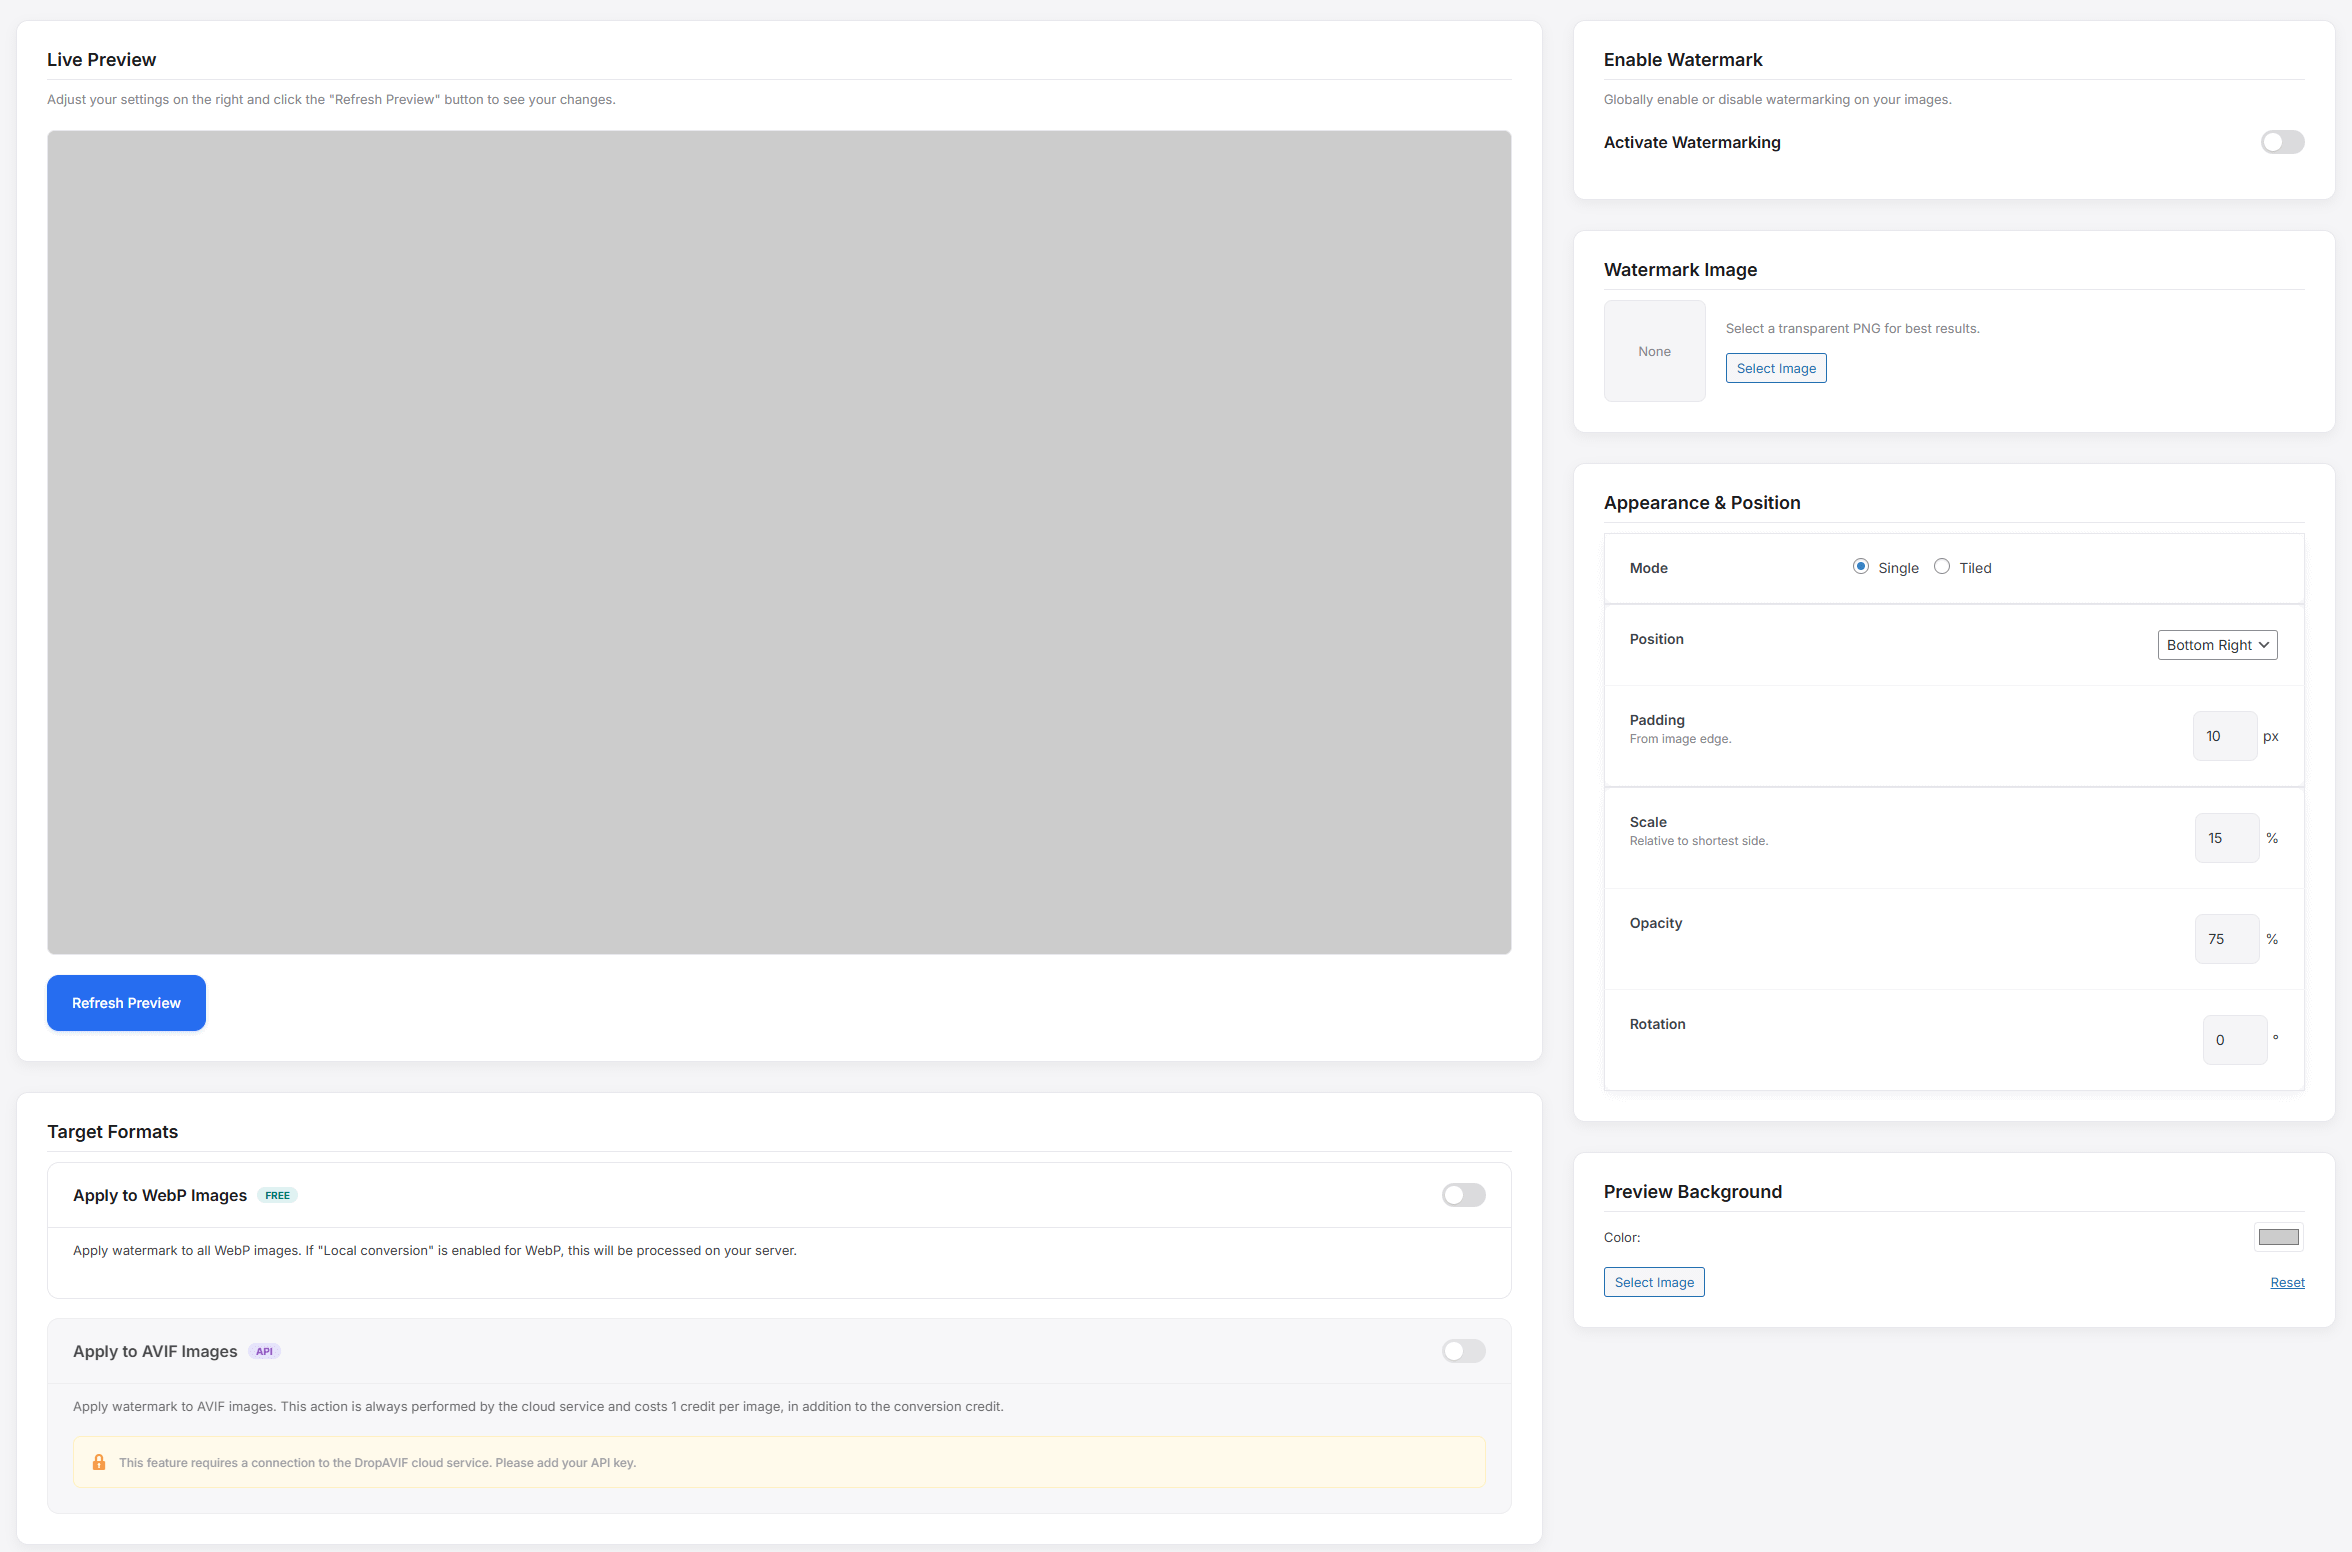Click the 'Apply to WebP Images' label
Image resolution: width=2352 pixels, height=1552 pixels.
(x=160, y=1195)
